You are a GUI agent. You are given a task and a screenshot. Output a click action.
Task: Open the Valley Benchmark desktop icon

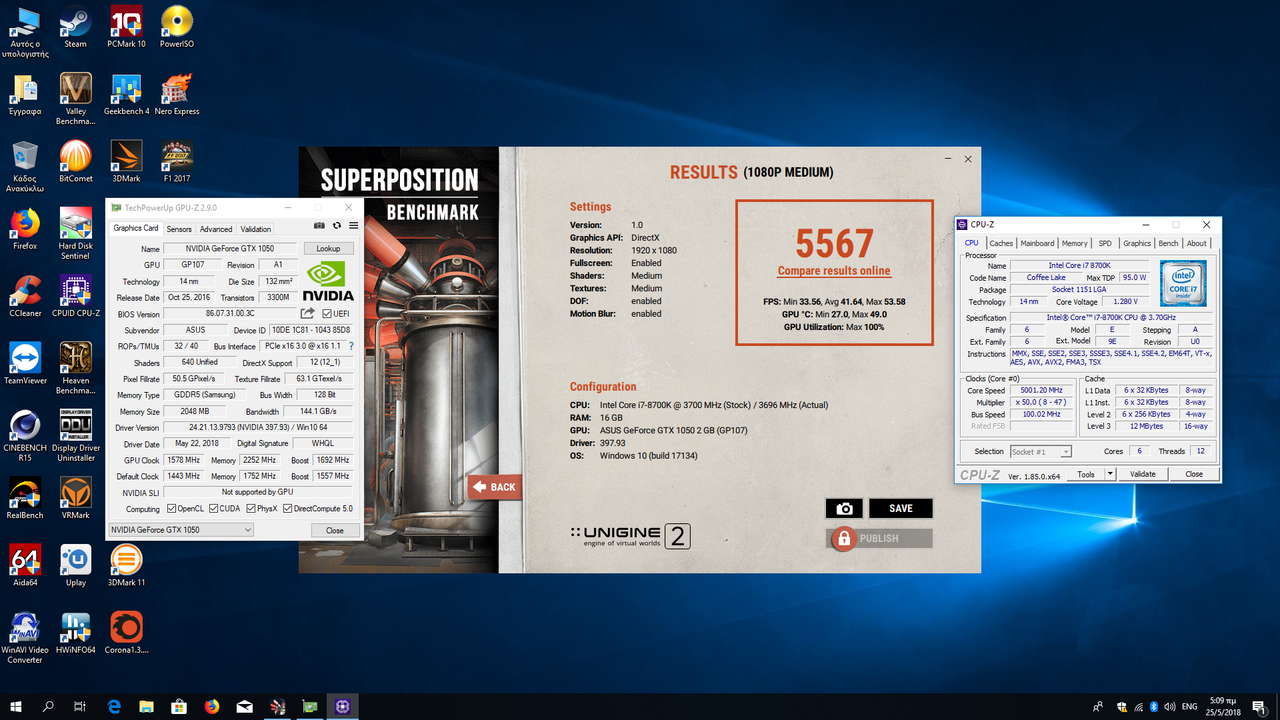(x=75, y=99)
